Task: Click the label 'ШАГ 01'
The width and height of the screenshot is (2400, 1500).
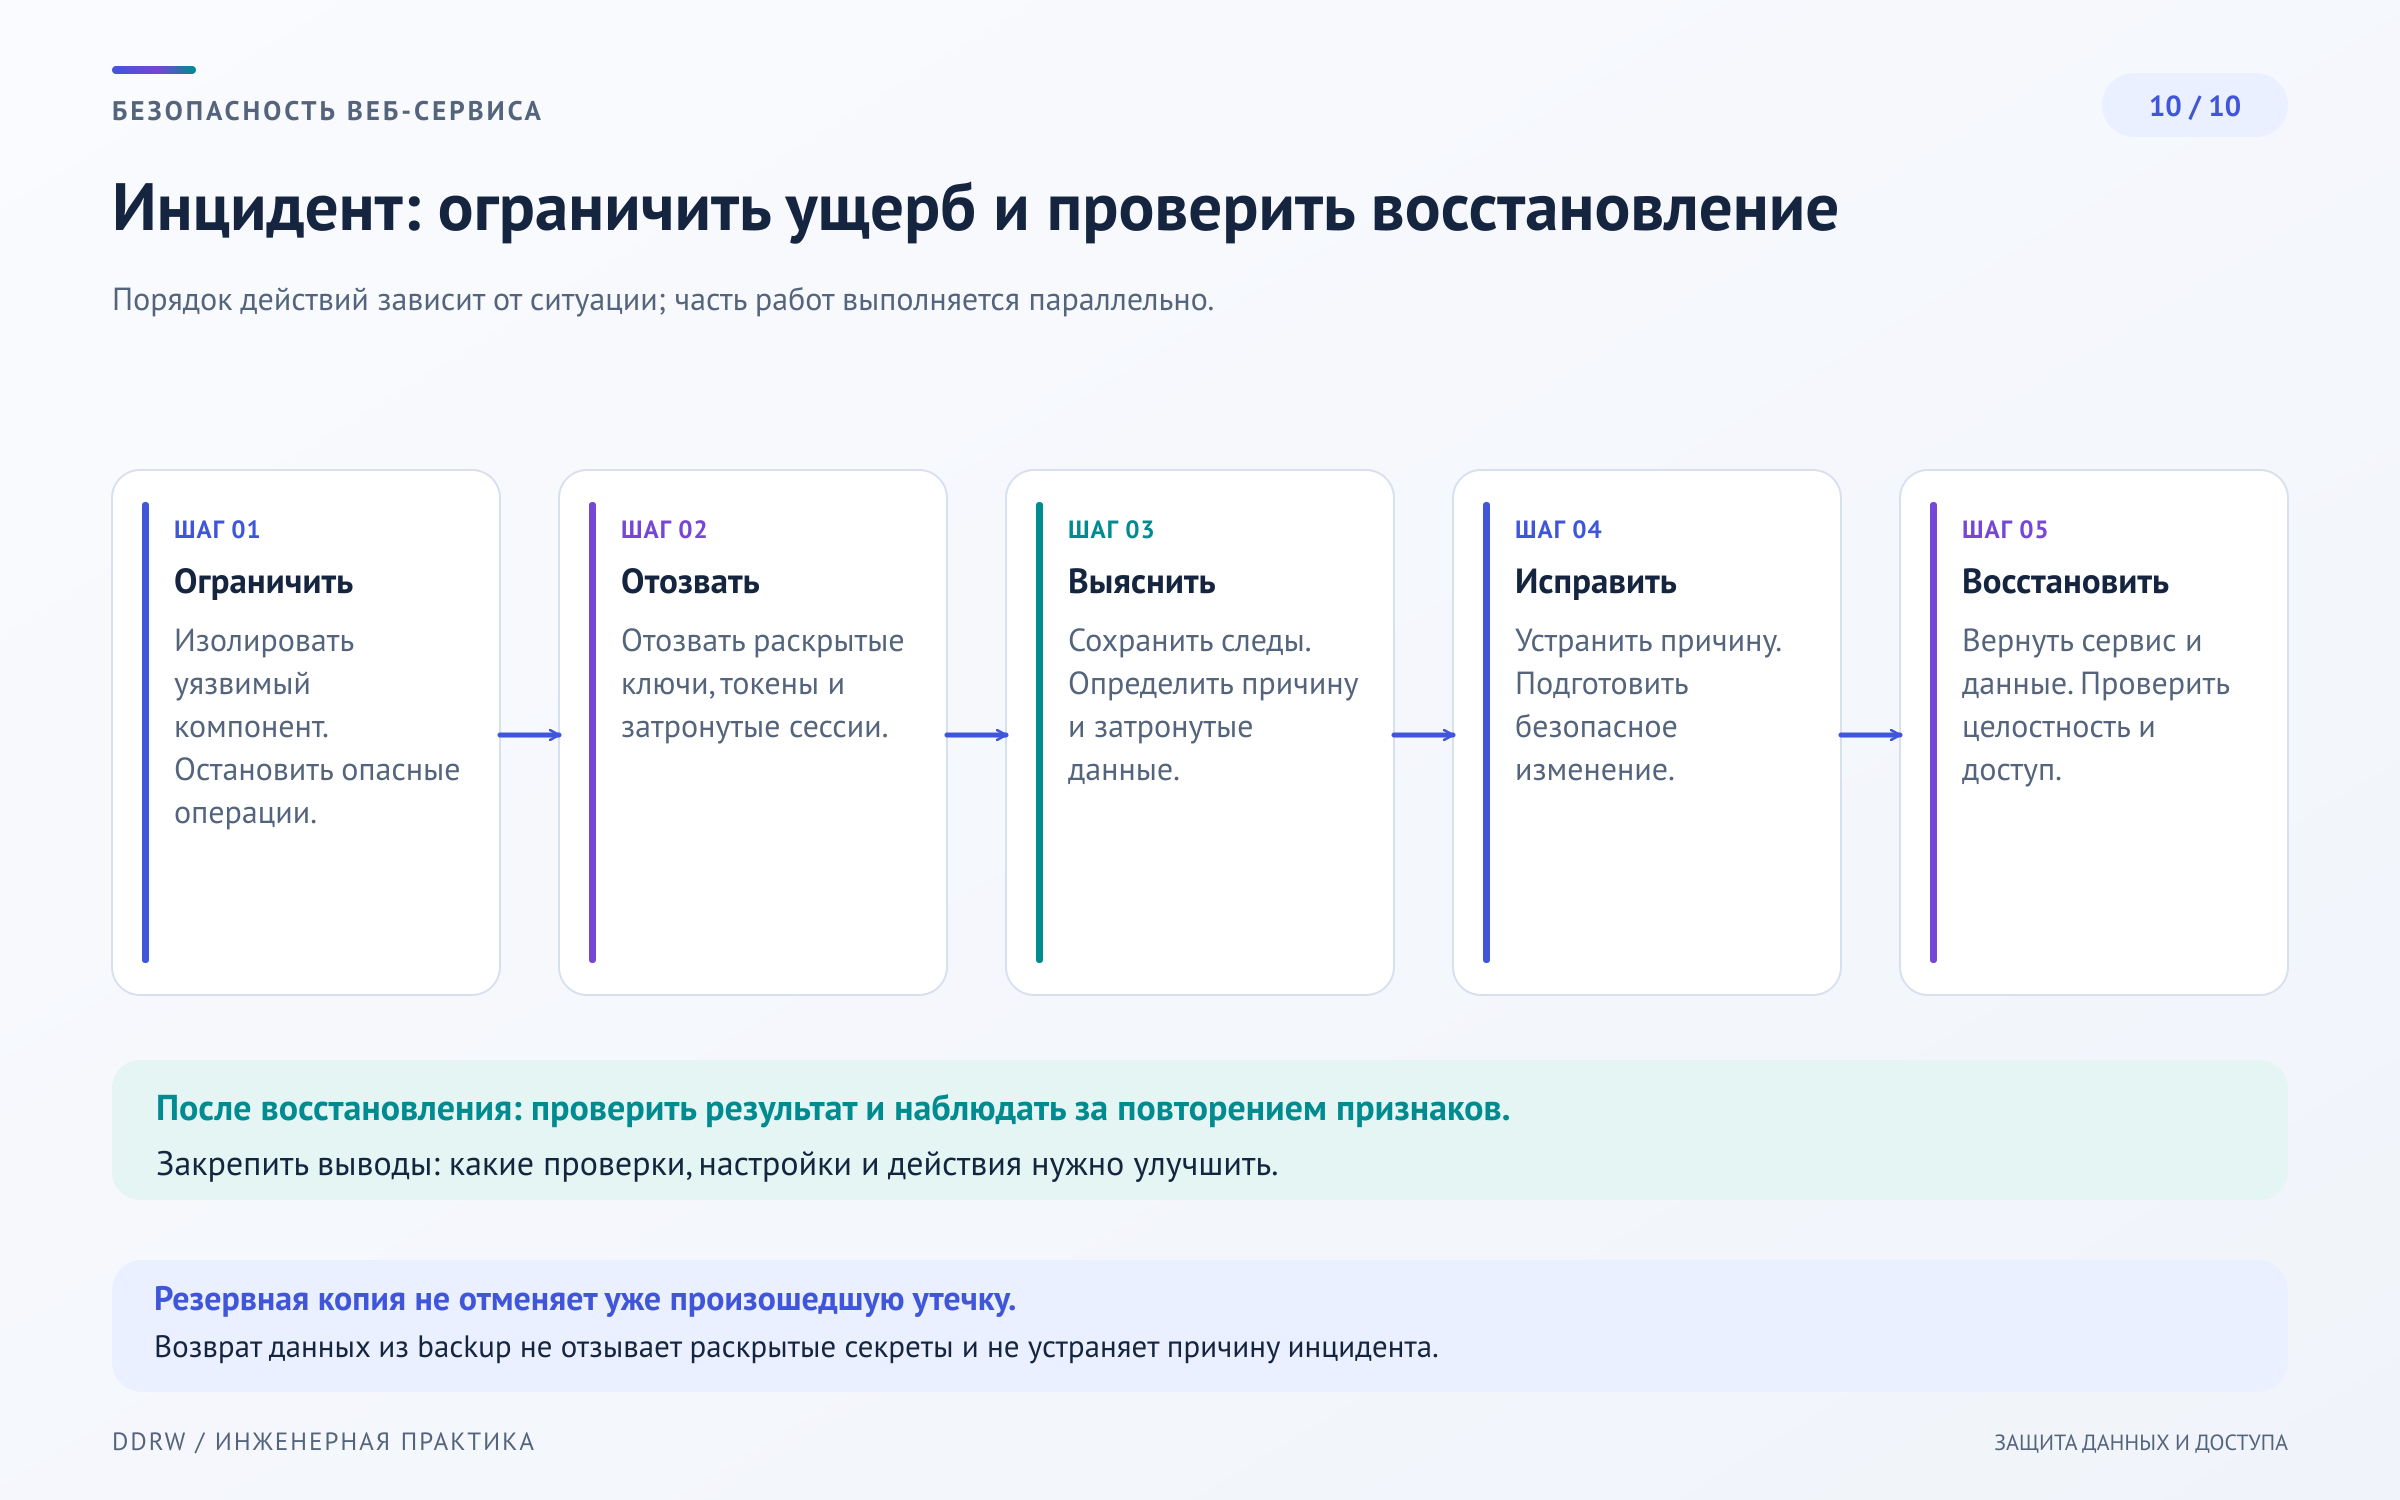Action: pos(217,530)
